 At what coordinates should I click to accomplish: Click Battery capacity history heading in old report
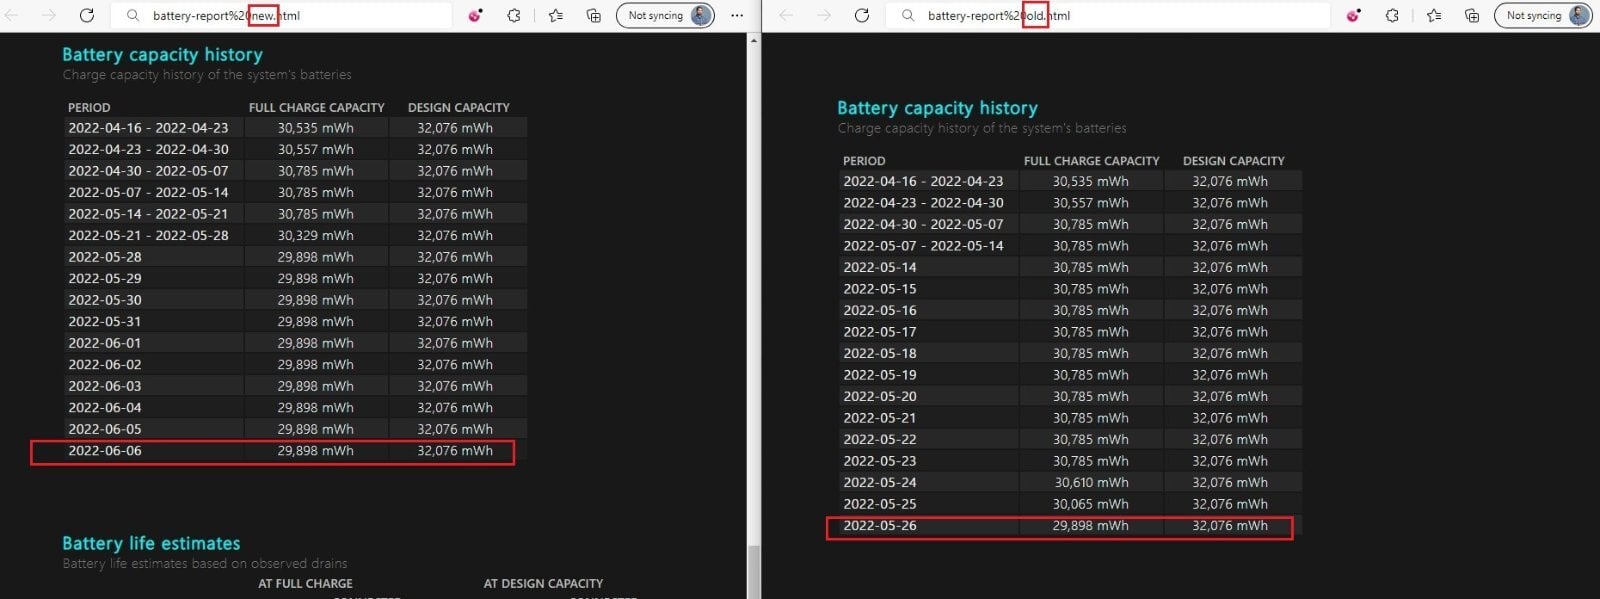pos(937,108)
